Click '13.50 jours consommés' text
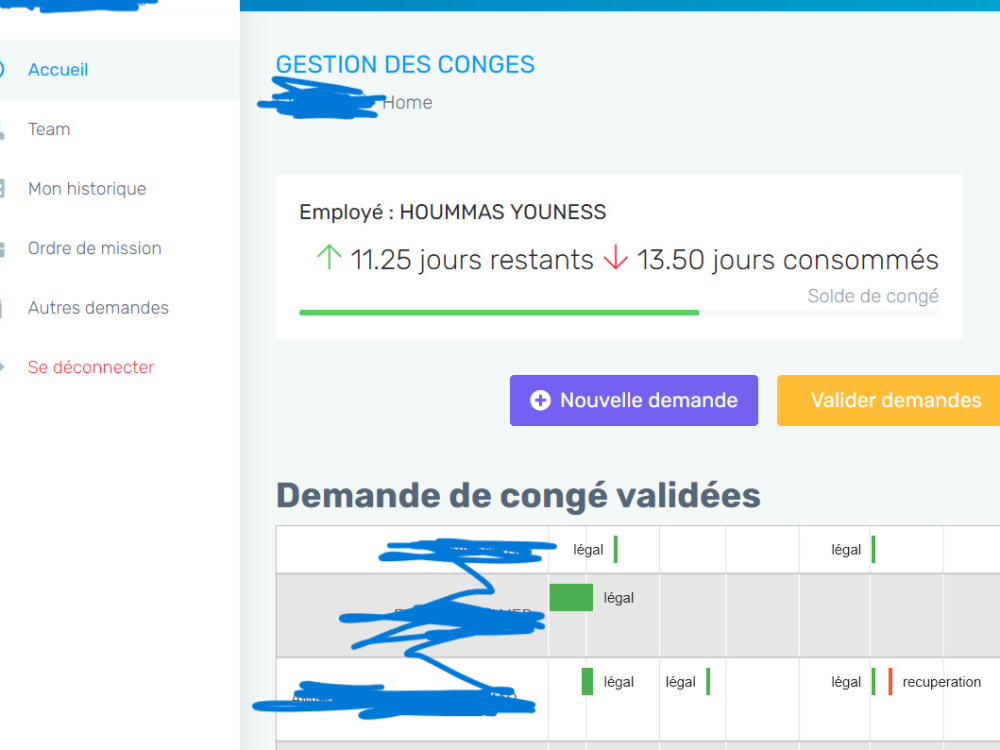1000x750 pixels. click(788, 260)
